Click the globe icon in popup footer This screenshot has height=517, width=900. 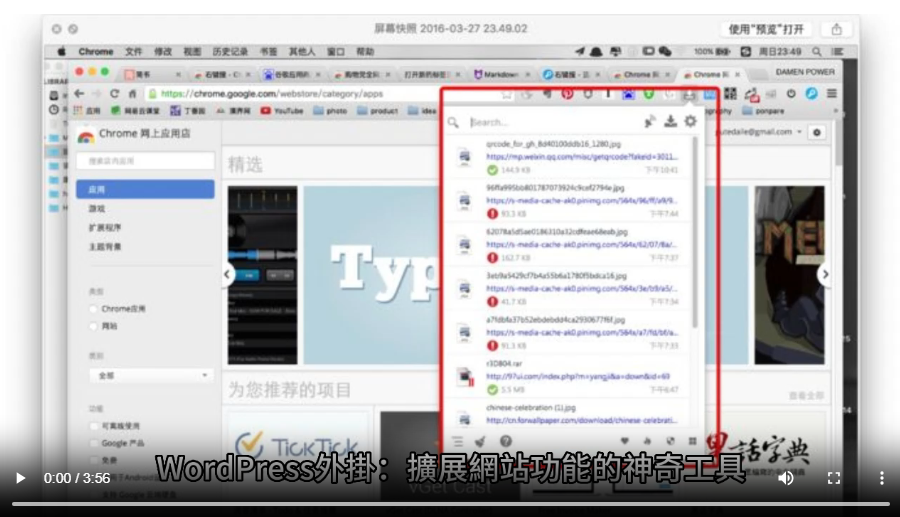pos(670,441)
